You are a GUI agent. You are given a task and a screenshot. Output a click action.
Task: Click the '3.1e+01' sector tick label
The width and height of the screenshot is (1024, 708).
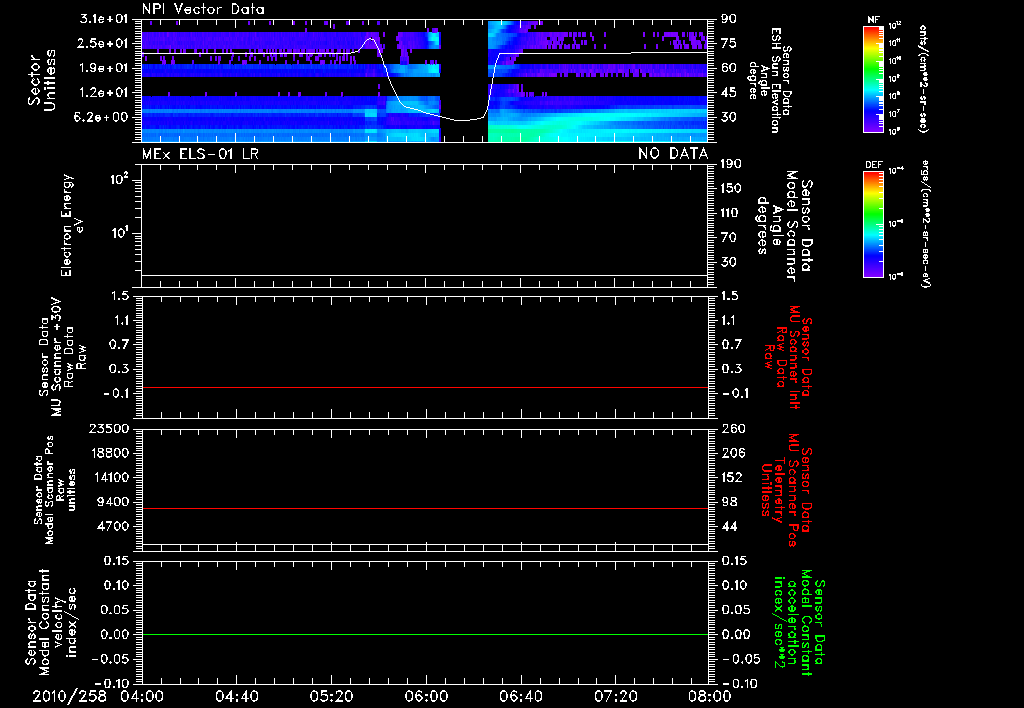pos(104,19)
